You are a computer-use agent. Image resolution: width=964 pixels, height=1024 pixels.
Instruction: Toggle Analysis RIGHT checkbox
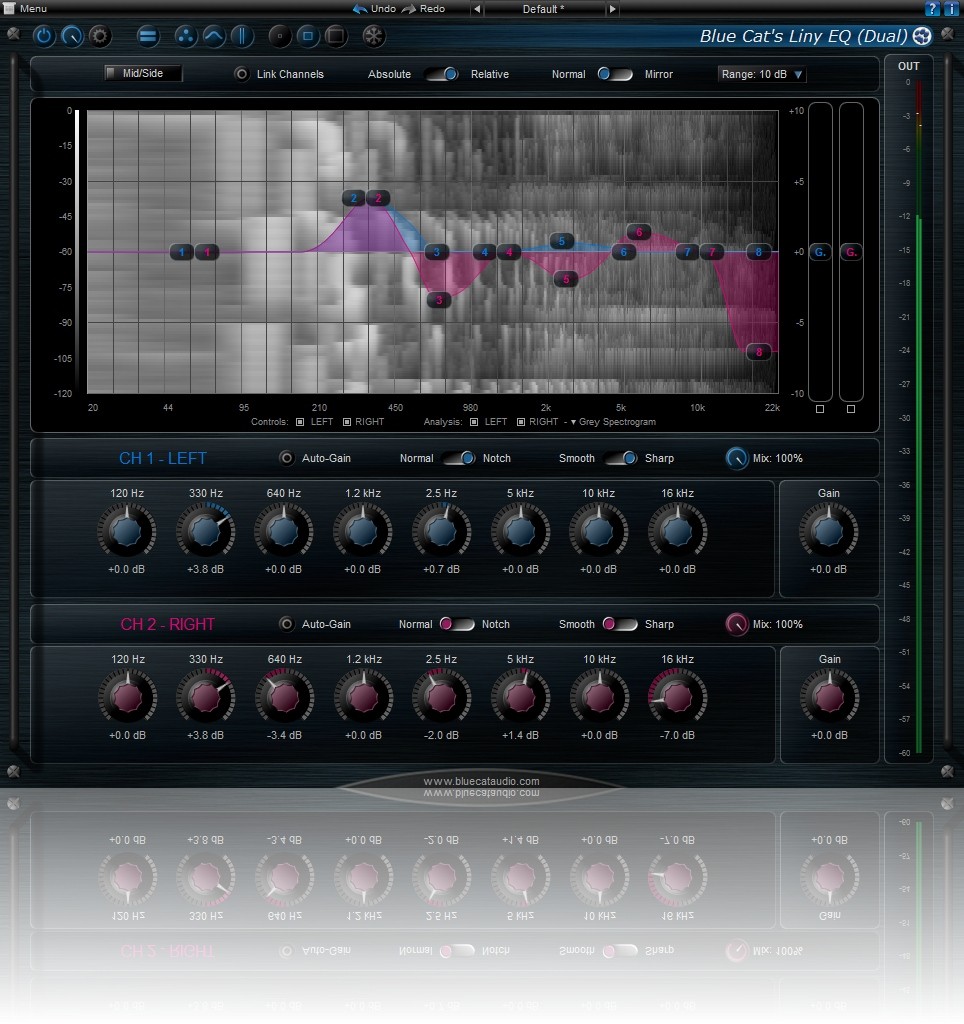(521, 422)
